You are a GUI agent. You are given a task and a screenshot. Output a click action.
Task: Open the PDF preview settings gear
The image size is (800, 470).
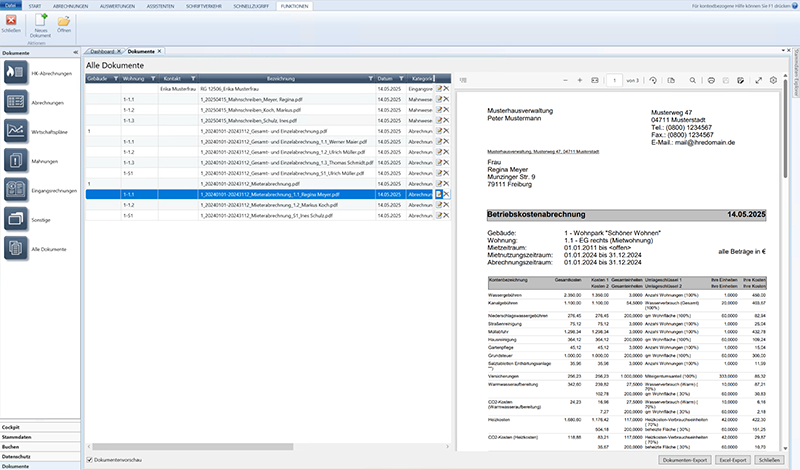tap(773, 80)
